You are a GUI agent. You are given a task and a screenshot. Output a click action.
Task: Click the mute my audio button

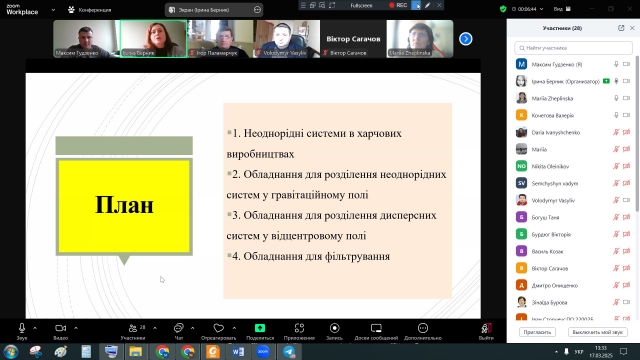[x=598, y=332]
